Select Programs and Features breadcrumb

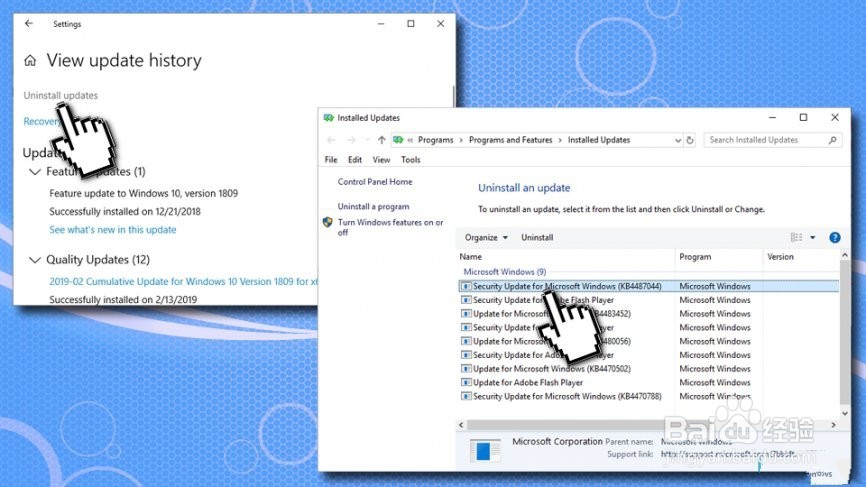click(510, 140)
